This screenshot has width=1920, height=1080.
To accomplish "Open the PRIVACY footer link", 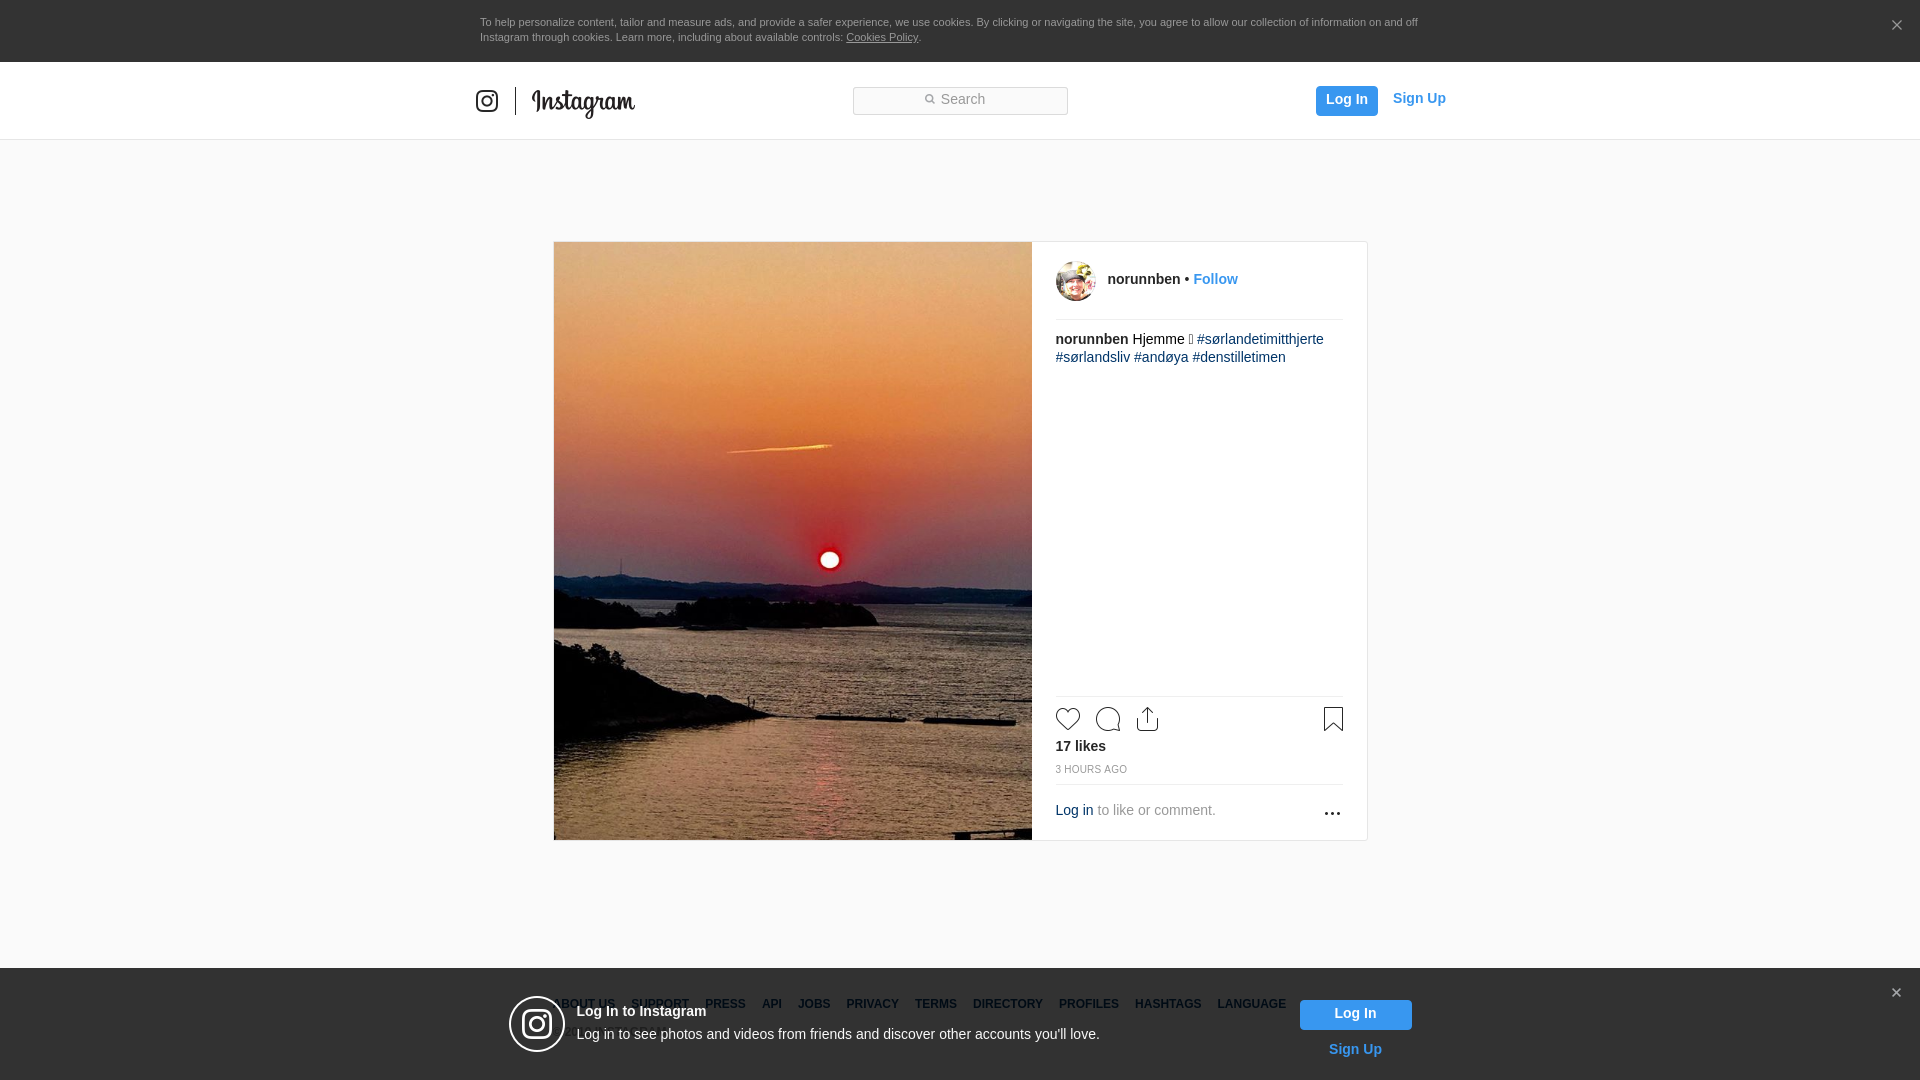I will [872, 1004].
